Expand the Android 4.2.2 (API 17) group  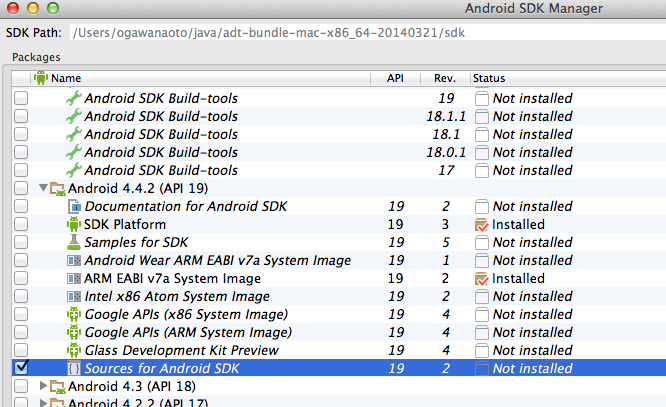[x=43, y=403]
